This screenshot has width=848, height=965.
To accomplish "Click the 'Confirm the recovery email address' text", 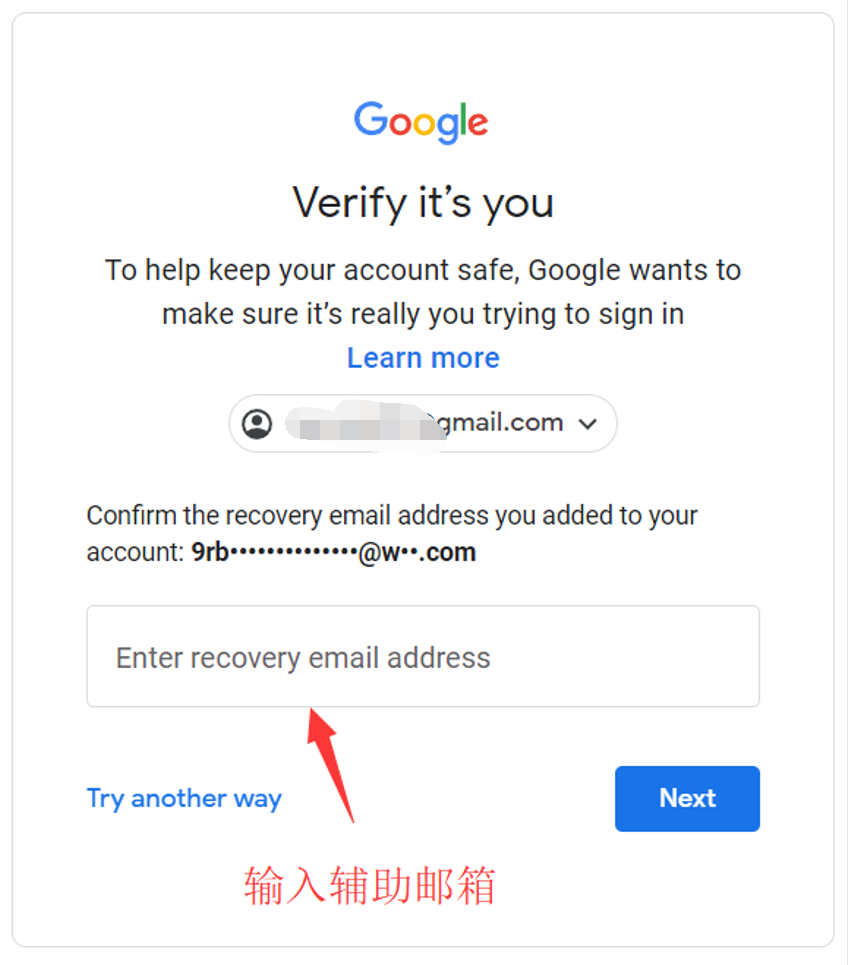I will point(392,516).
